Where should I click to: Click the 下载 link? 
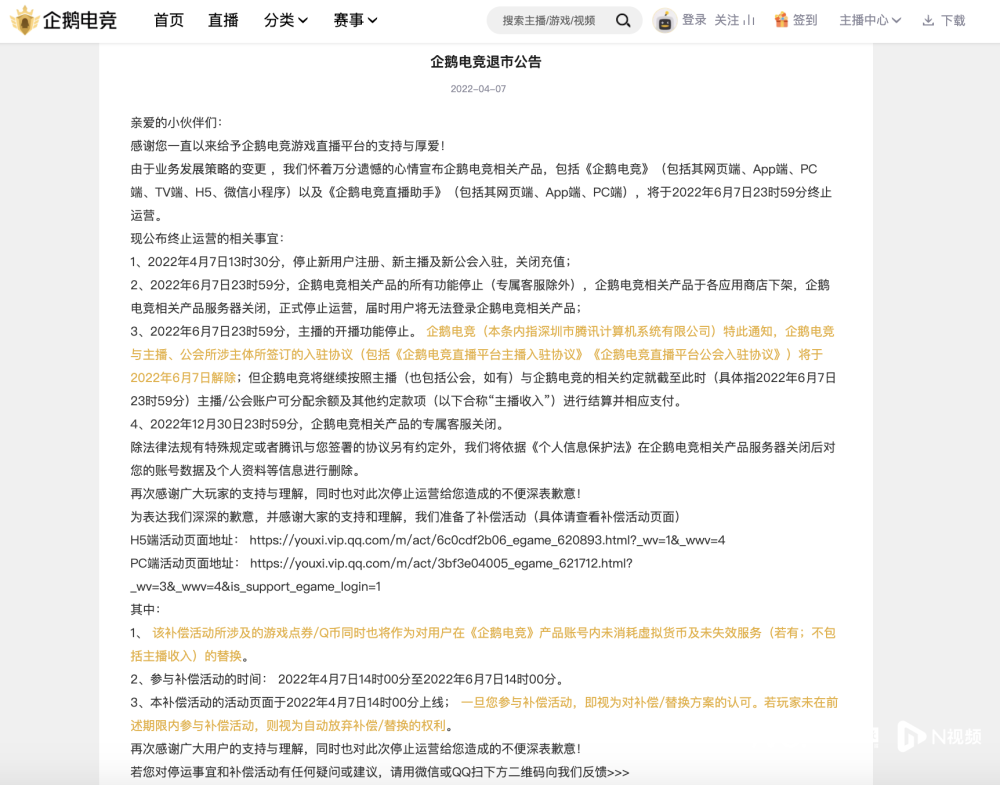953,20
